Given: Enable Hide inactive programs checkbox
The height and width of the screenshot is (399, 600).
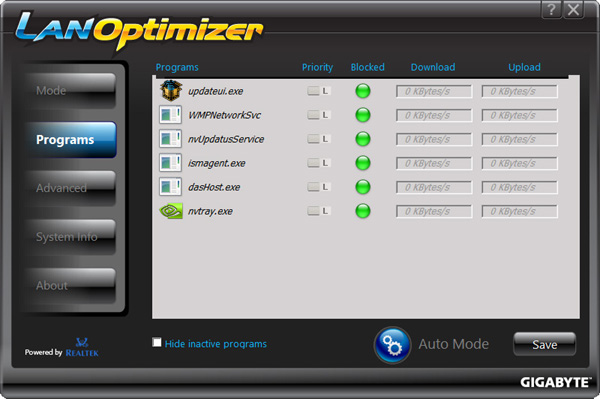Looking at the screenshot, I should point(157,342).
